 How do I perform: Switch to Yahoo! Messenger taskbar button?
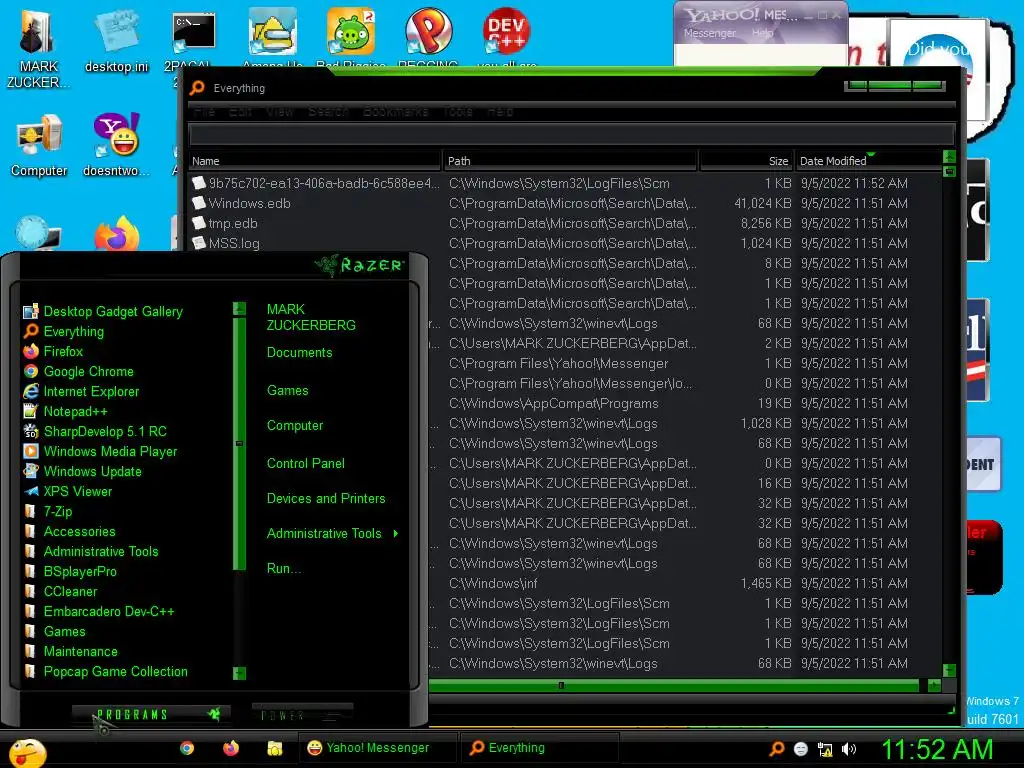click(x=377, y=748)
